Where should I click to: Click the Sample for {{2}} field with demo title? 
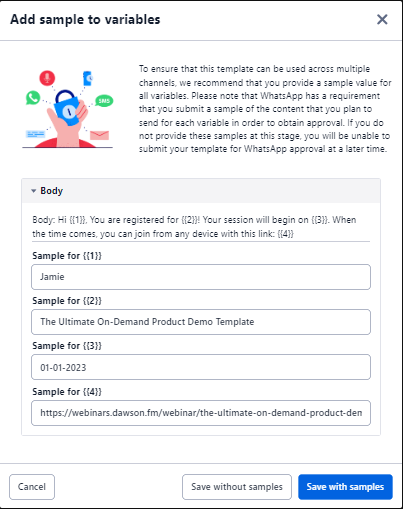[201, 322]
